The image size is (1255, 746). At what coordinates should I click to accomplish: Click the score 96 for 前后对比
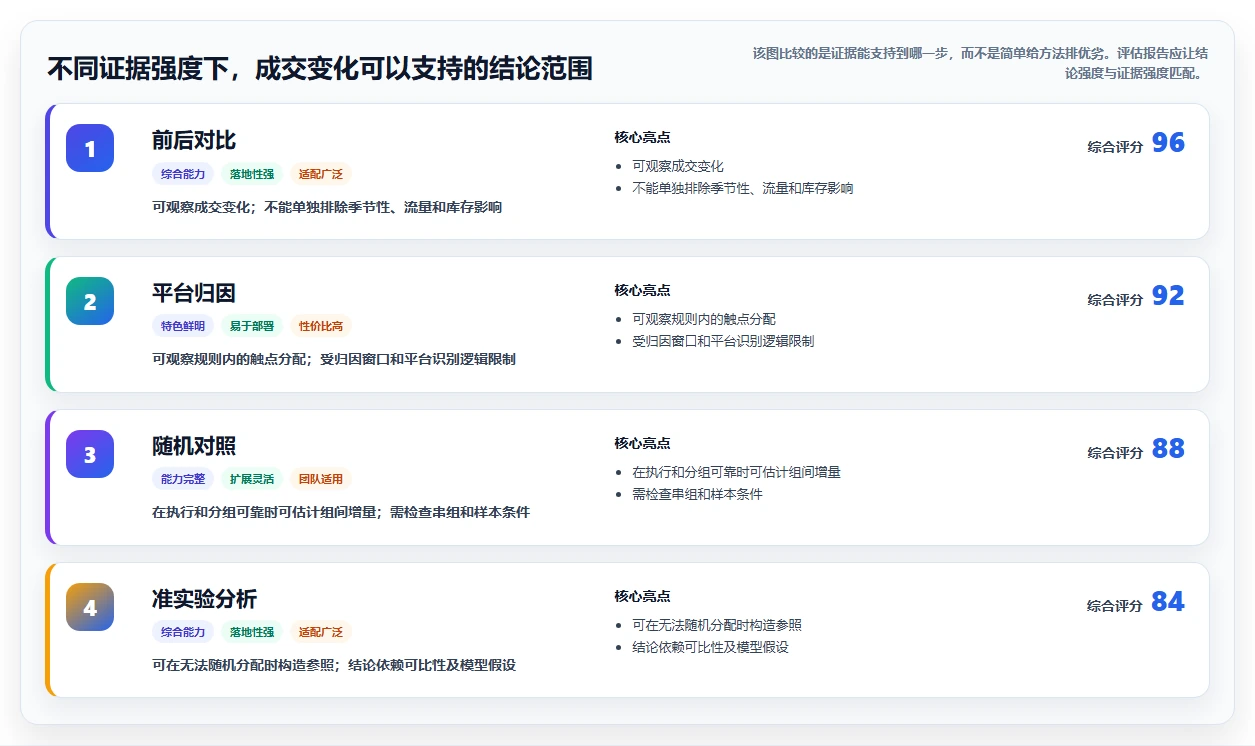point(1168,143)
